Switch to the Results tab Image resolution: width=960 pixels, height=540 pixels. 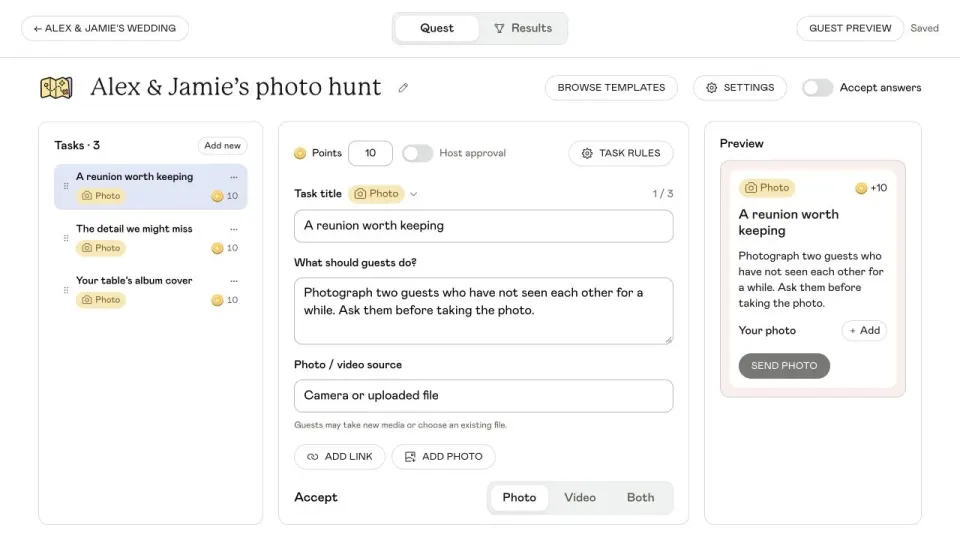523,28
